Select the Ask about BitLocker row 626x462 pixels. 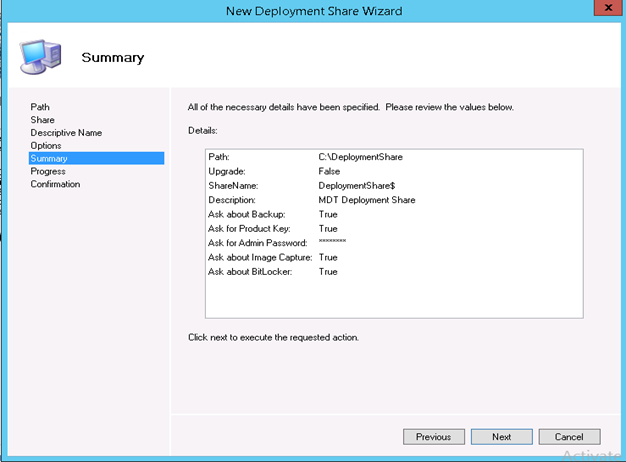[273, 271]
